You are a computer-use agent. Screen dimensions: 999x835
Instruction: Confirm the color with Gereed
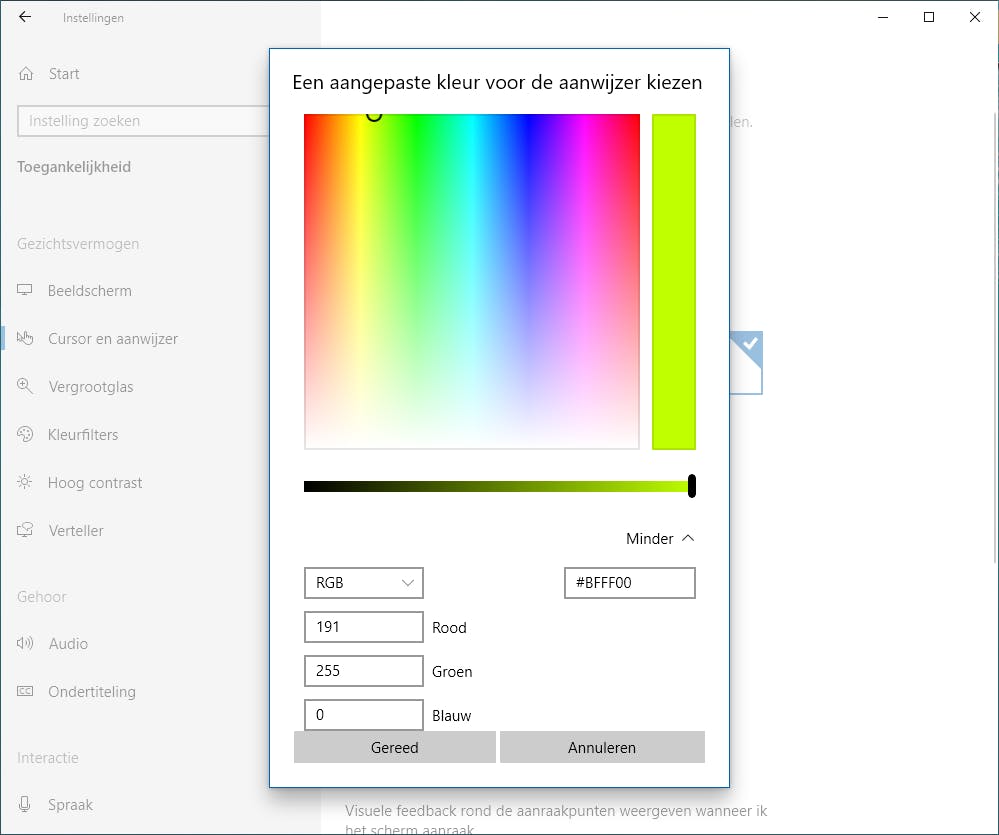394,747
